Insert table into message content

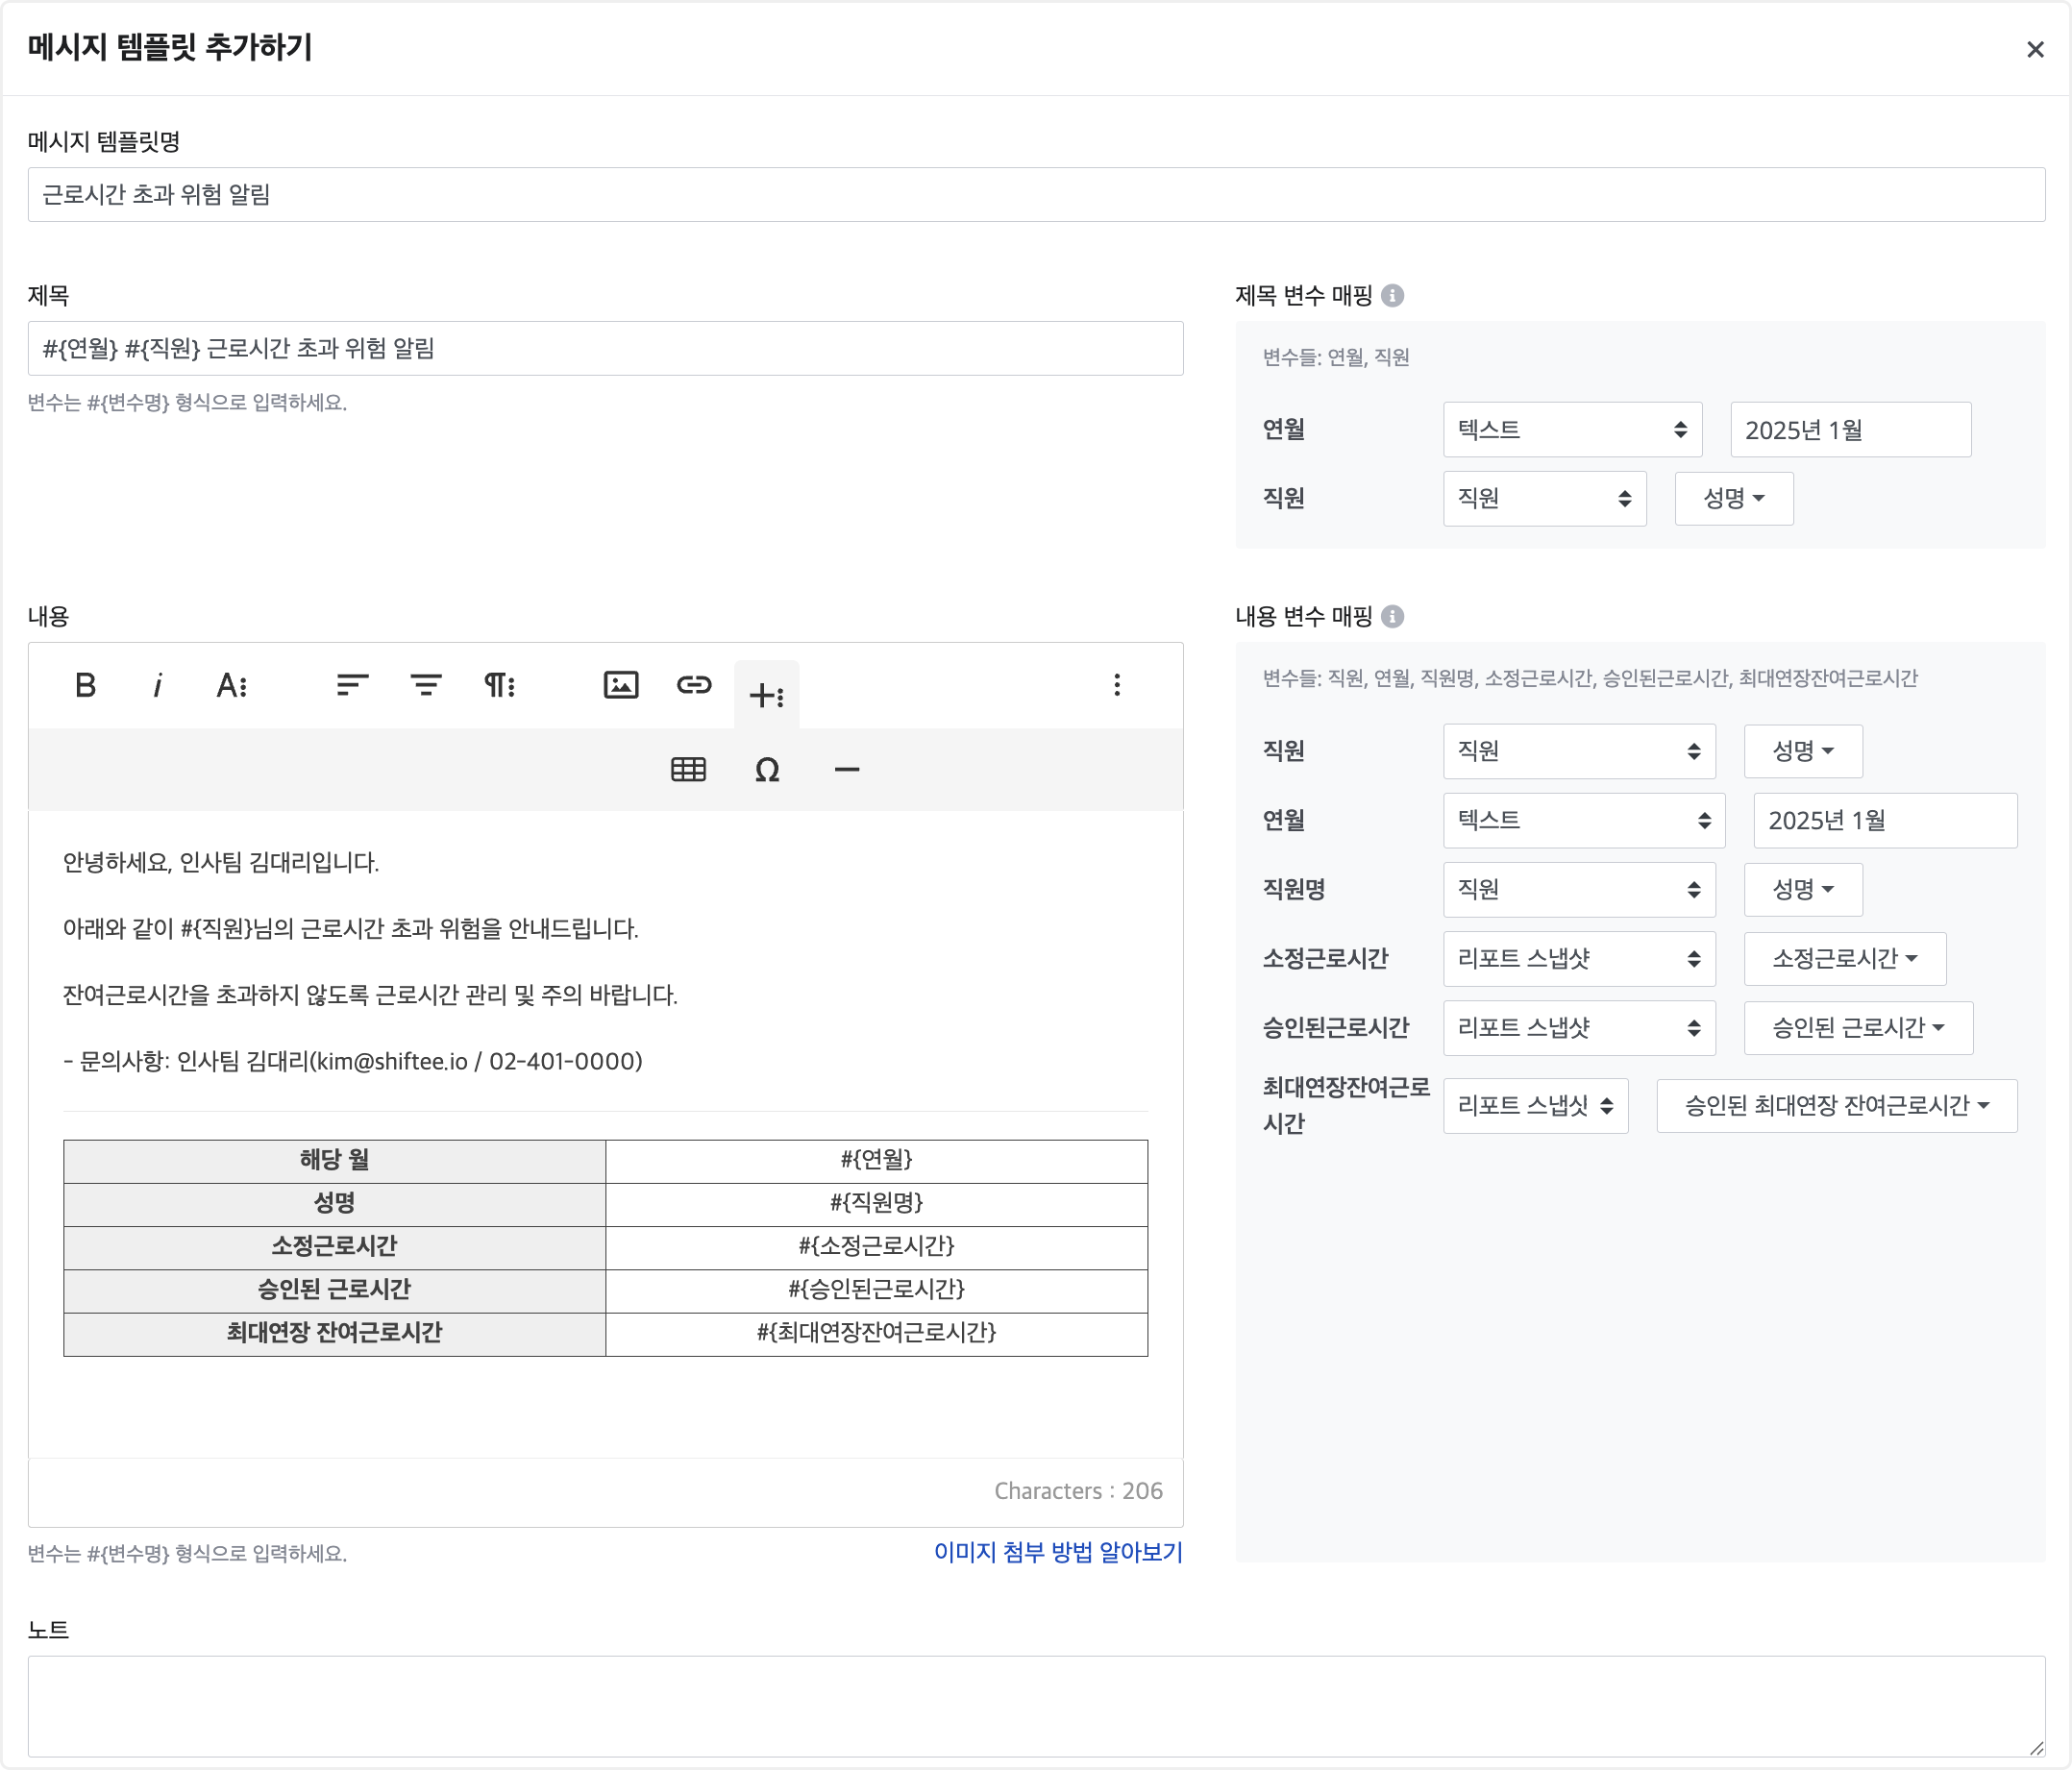[688, 769]
